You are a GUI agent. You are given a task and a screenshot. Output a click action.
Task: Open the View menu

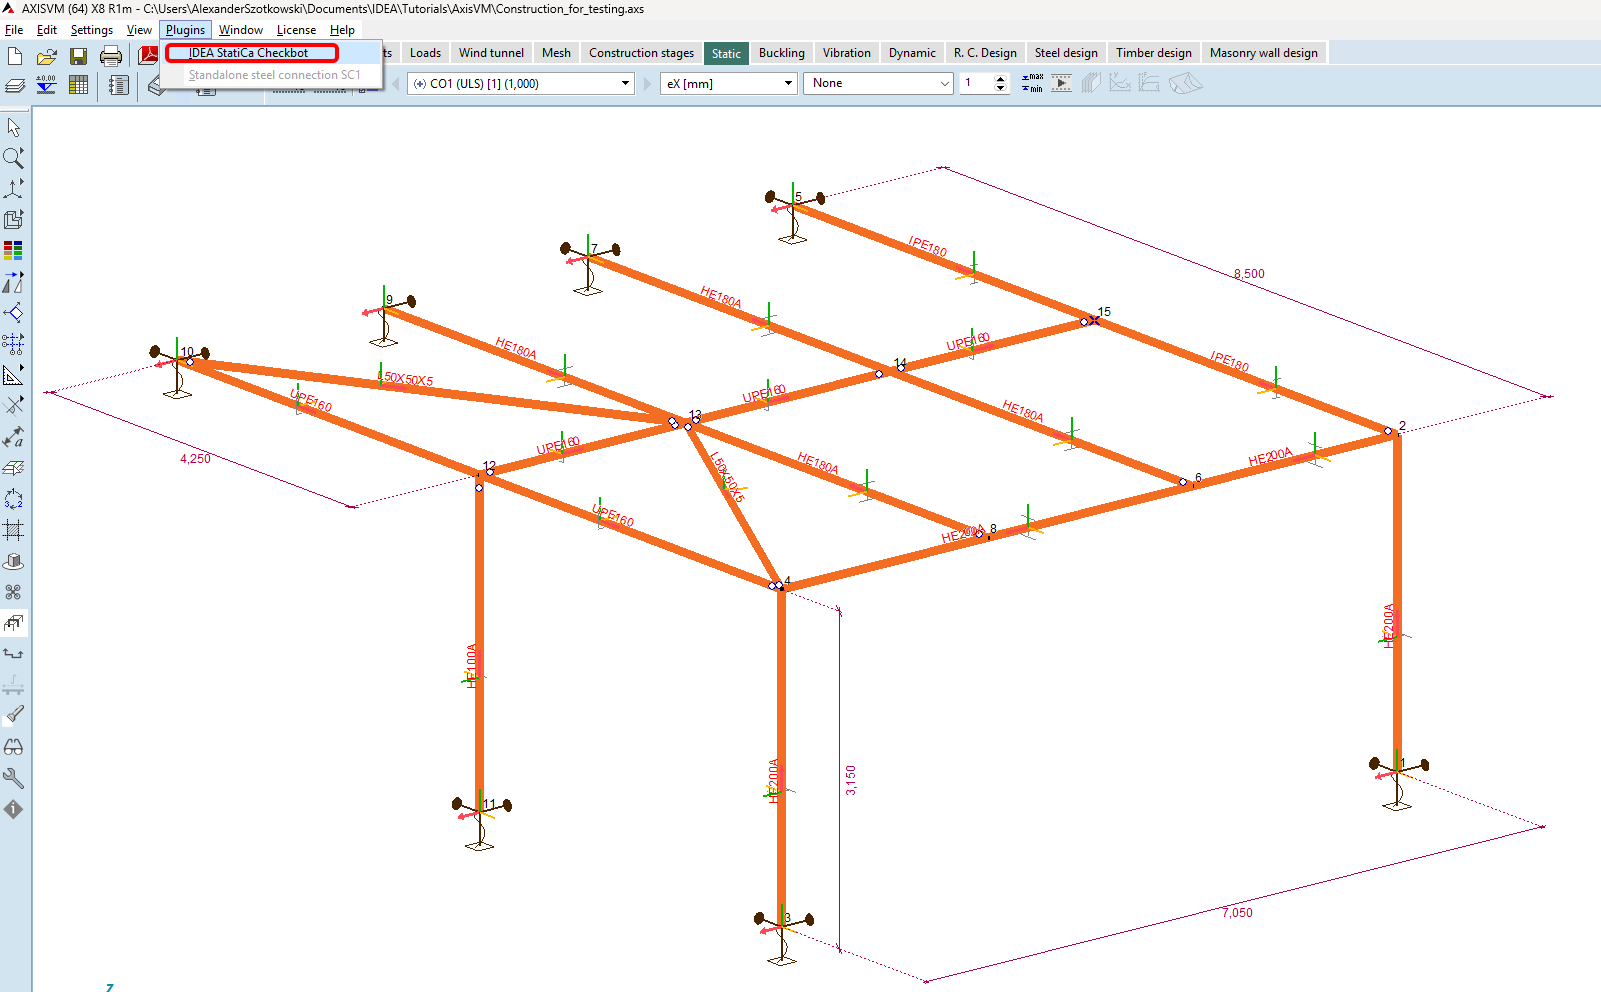(x=139, y=30)
